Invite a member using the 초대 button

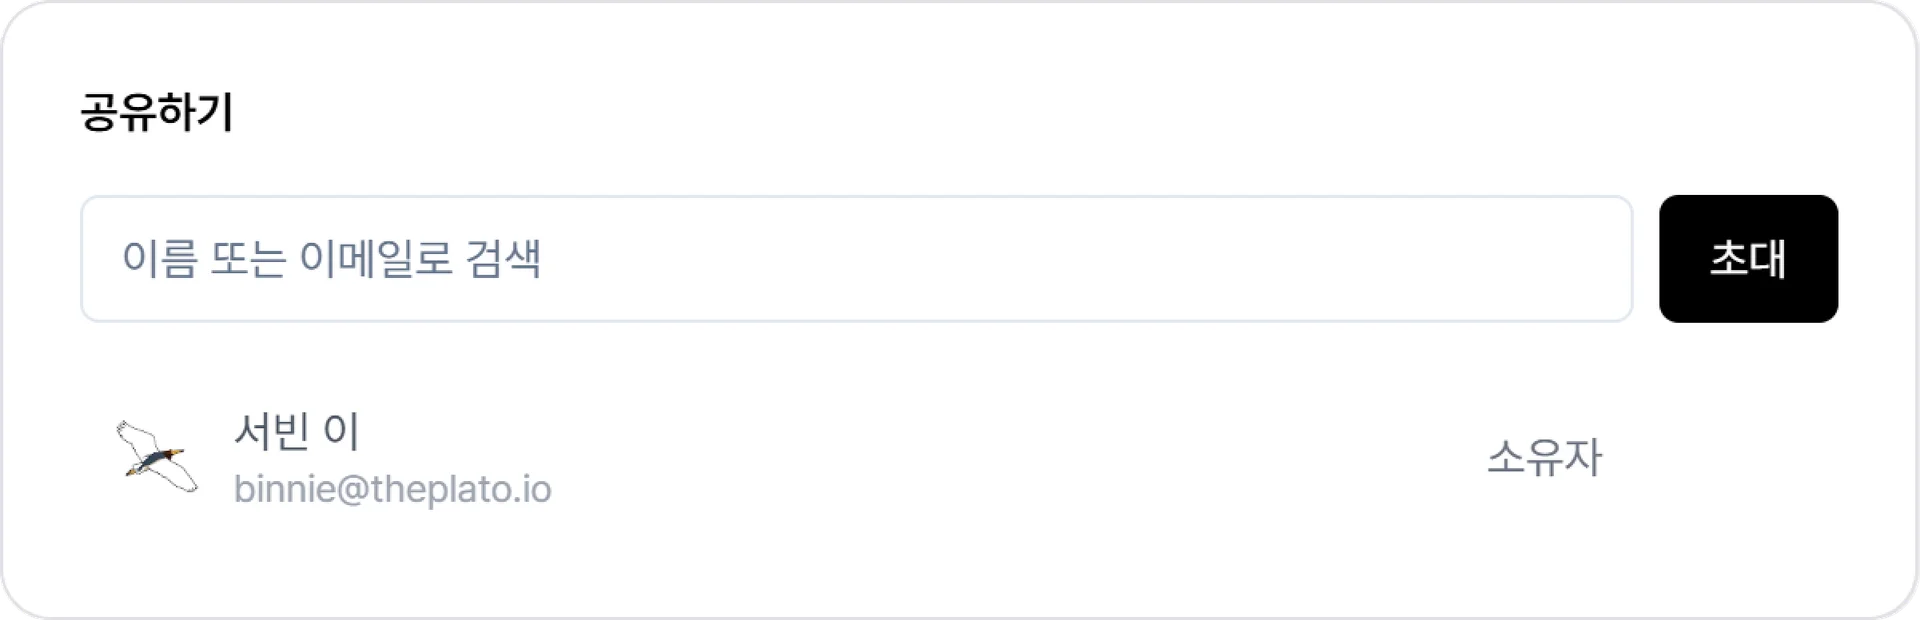pyautogui.click(x=1747, y=259)
